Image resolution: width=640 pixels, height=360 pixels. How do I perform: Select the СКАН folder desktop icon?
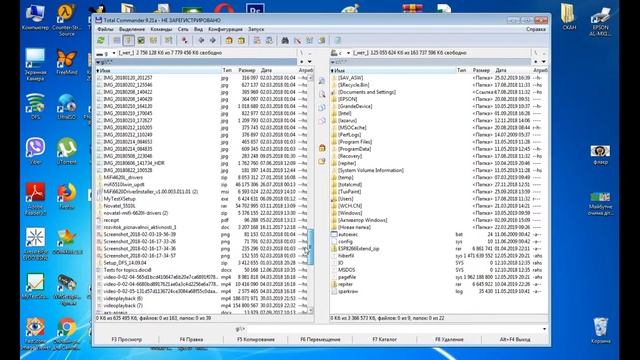pyautogui.click(x=569, y=17)
